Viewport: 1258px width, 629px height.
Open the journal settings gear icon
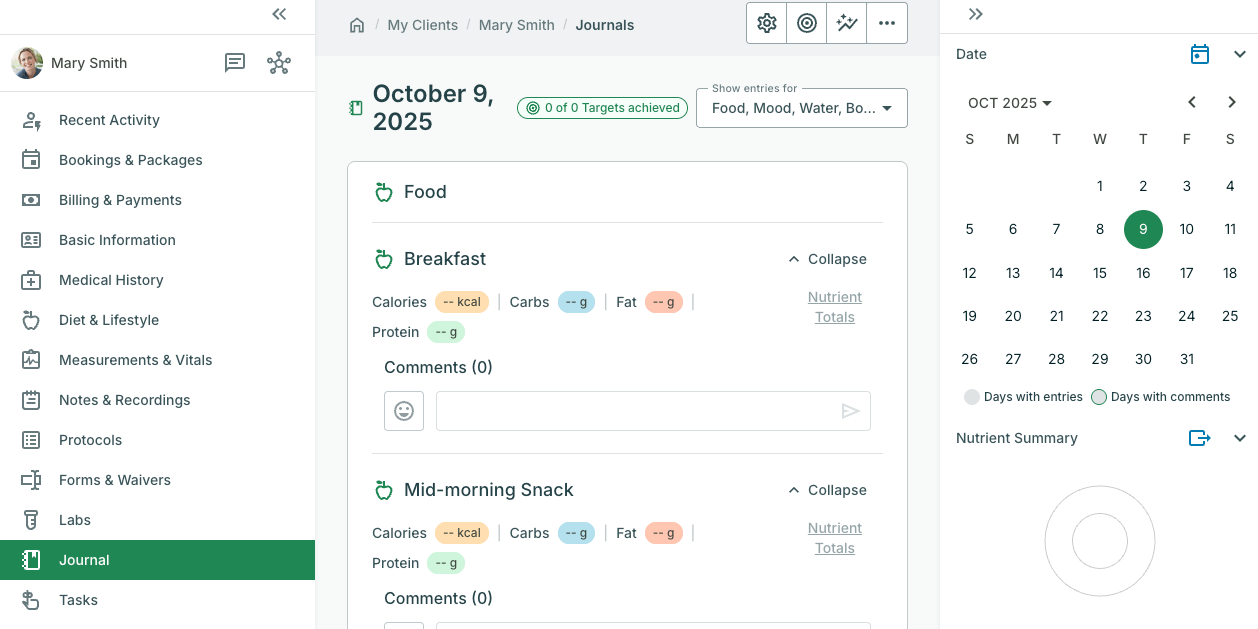[x=767, y=24]
